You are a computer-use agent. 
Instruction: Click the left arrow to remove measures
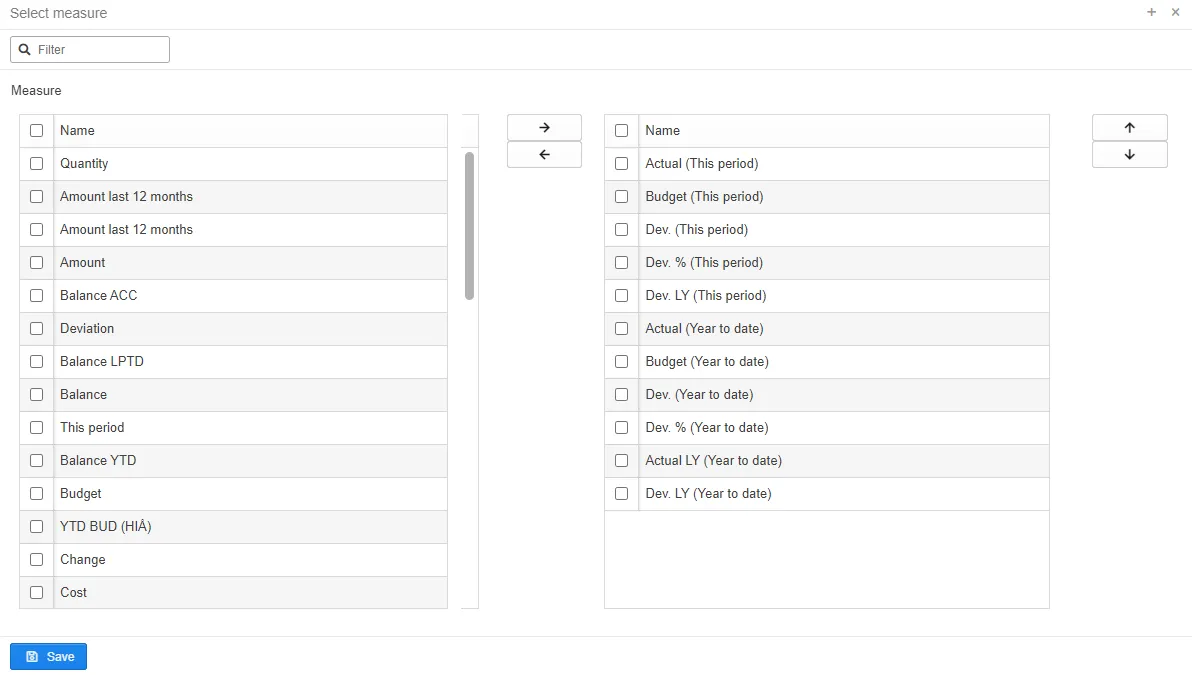[x=544, y=154]
